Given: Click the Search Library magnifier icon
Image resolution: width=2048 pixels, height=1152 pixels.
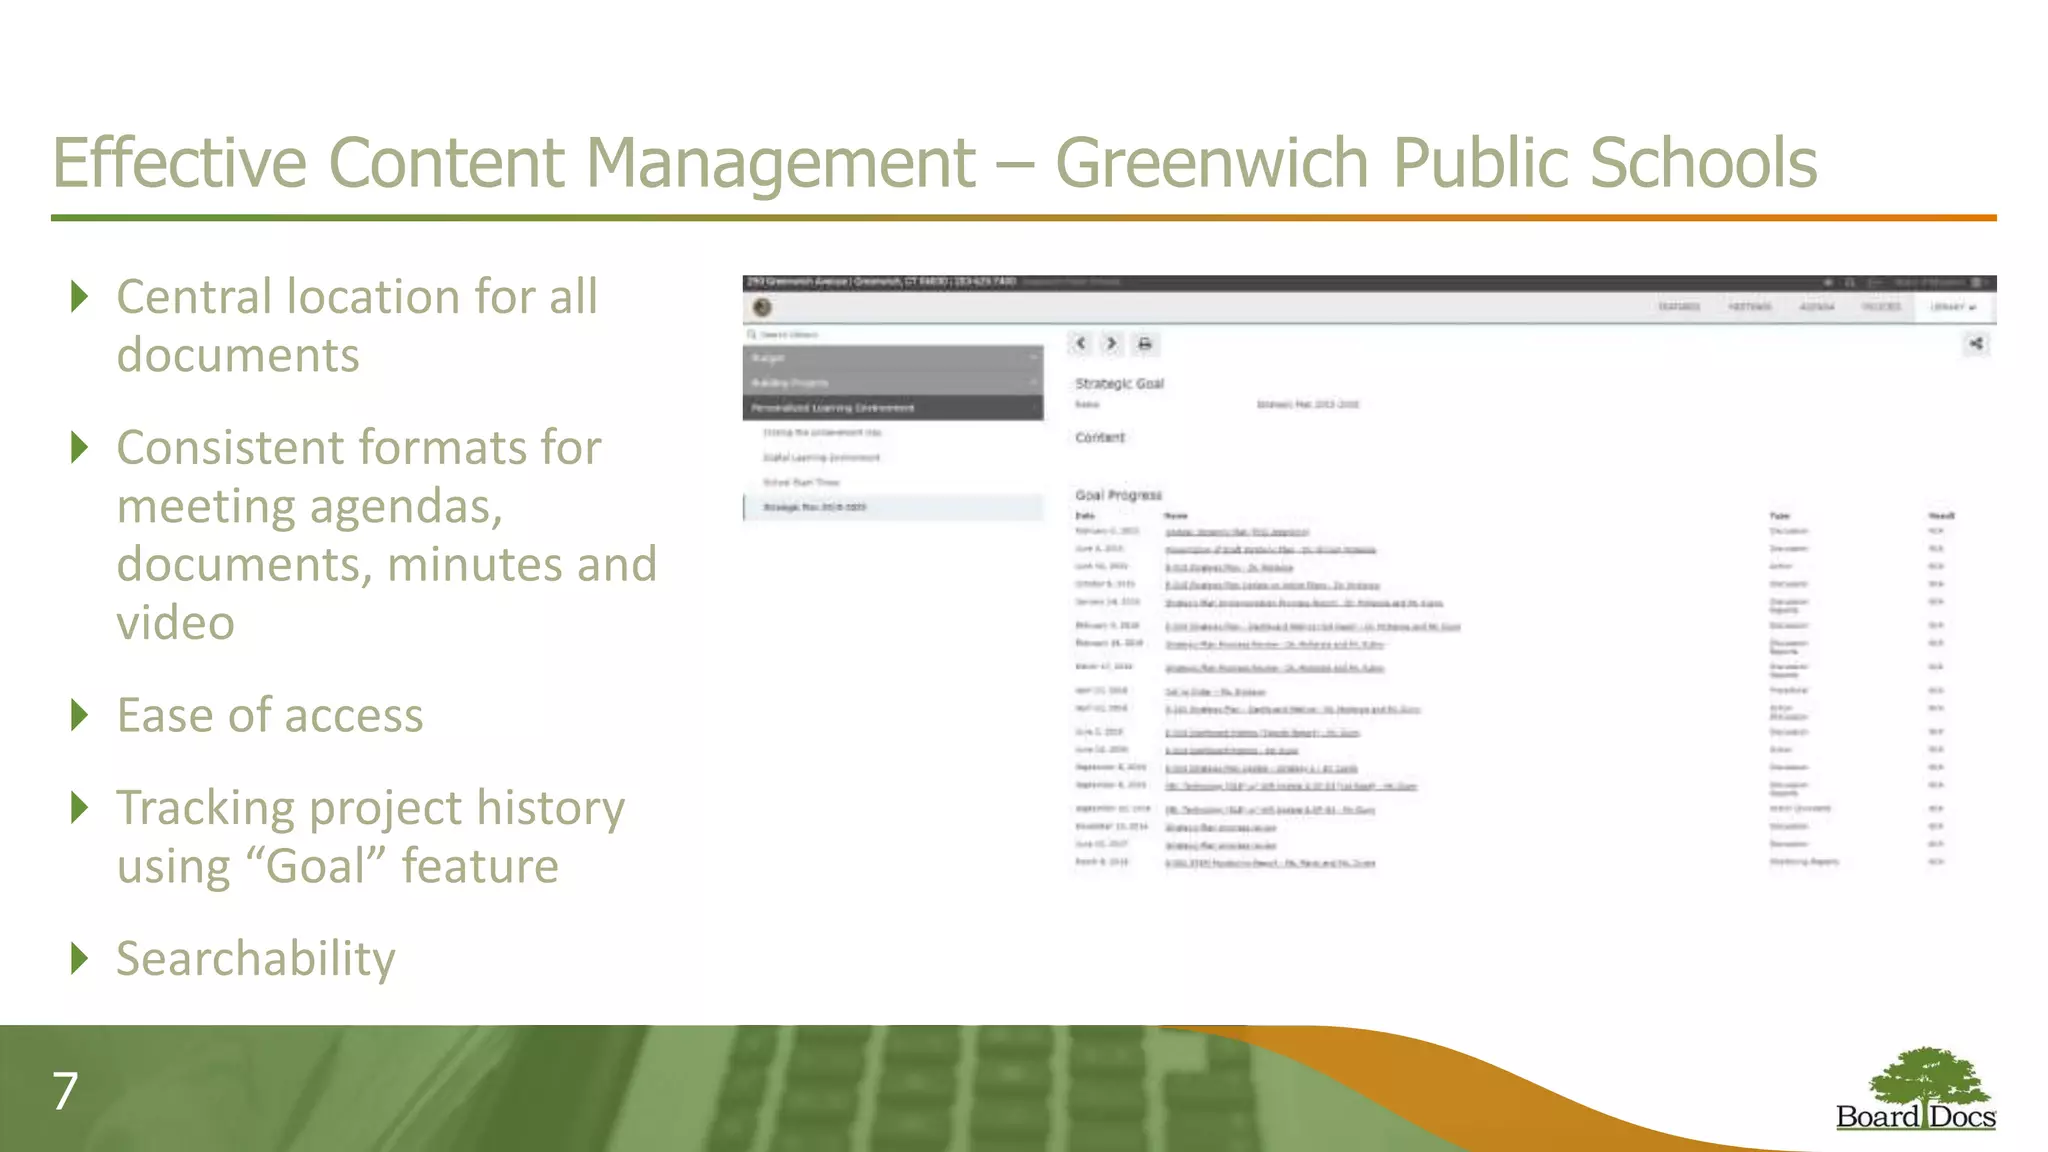Looking at the screenshot, I should coord(752,334).
